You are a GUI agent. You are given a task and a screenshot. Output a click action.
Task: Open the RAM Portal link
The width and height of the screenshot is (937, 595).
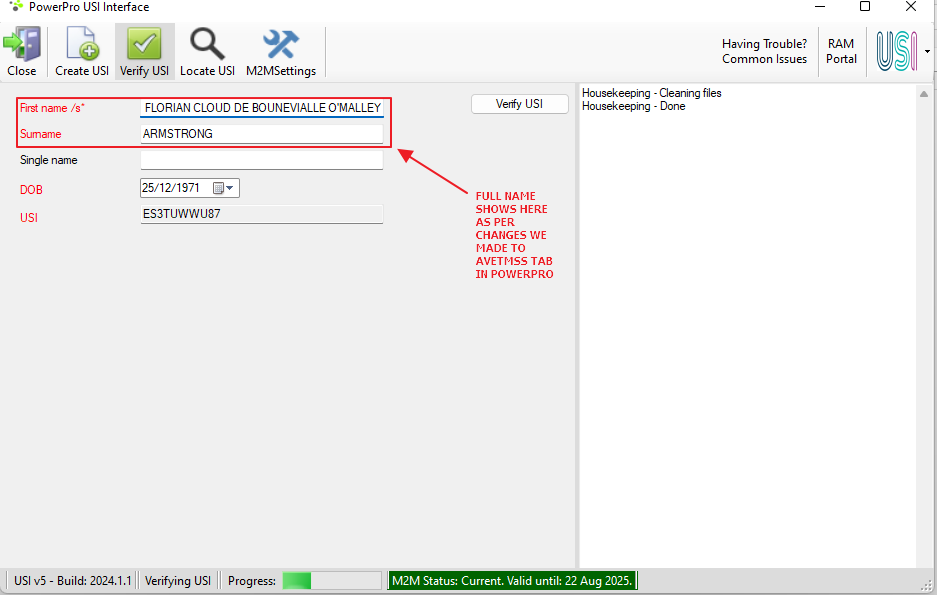[x=841, y=51]
